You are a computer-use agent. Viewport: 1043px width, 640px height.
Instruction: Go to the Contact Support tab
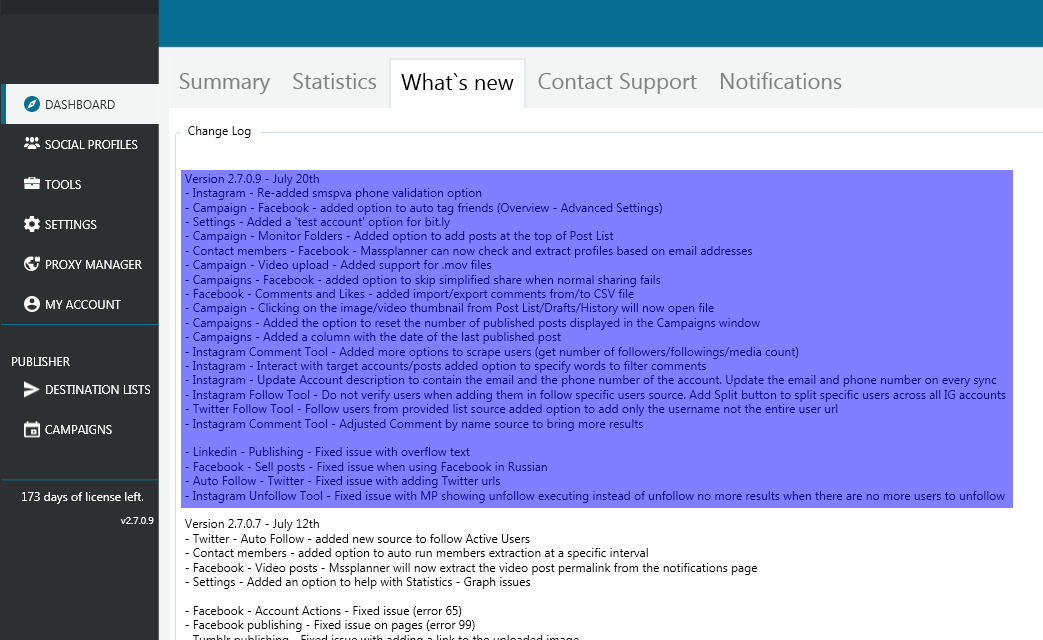(617, 82)
